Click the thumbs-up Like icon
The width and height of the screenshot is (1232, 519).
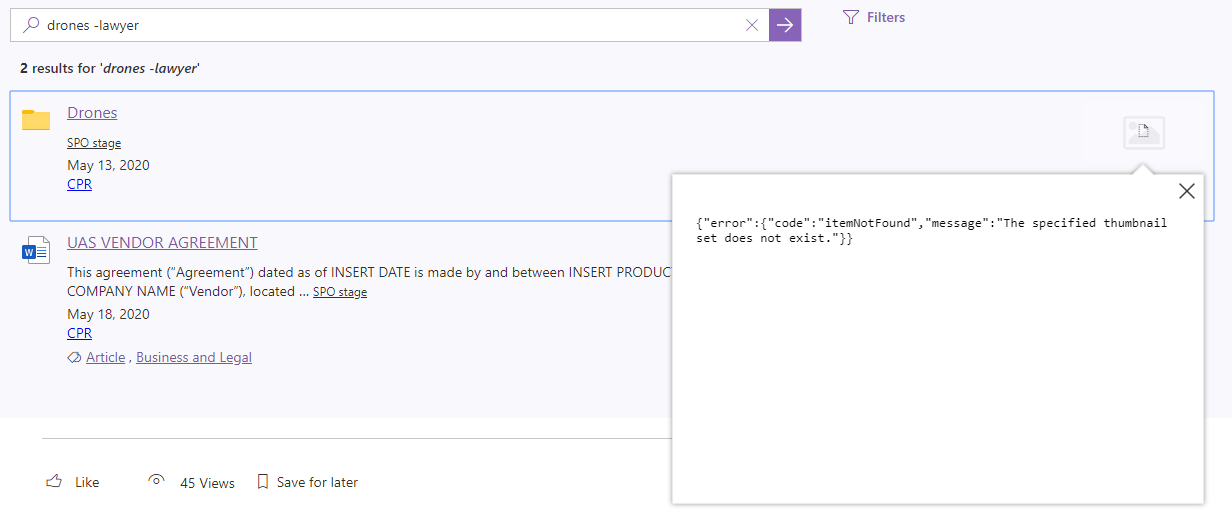coord(54,481)
